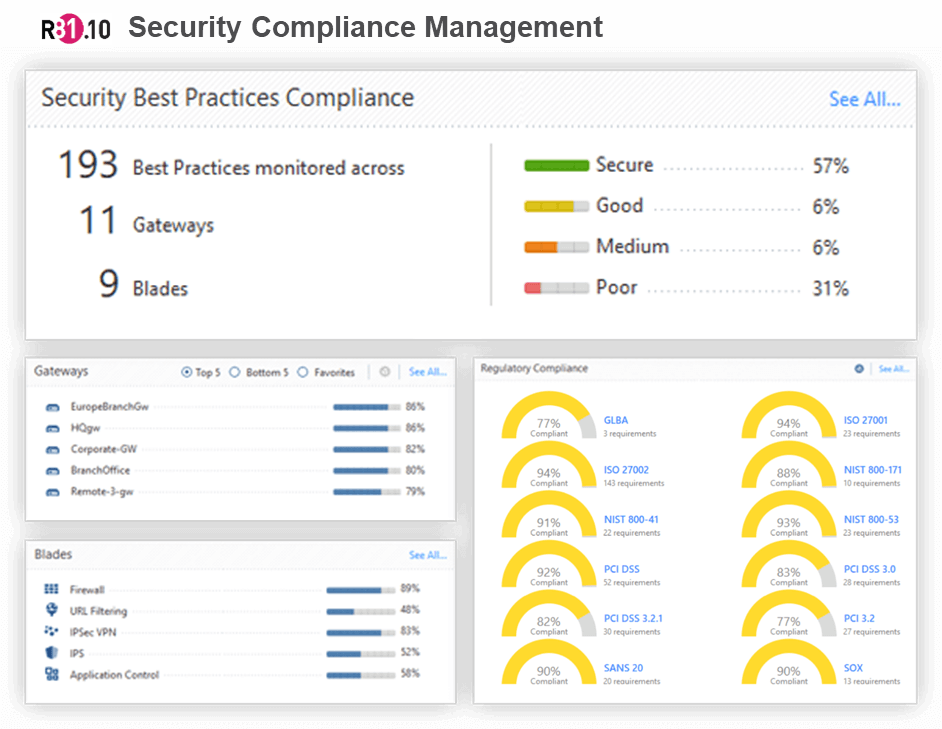
Task: Open the NIST 800-41 regulation link
Action: [x=631, y=519]
